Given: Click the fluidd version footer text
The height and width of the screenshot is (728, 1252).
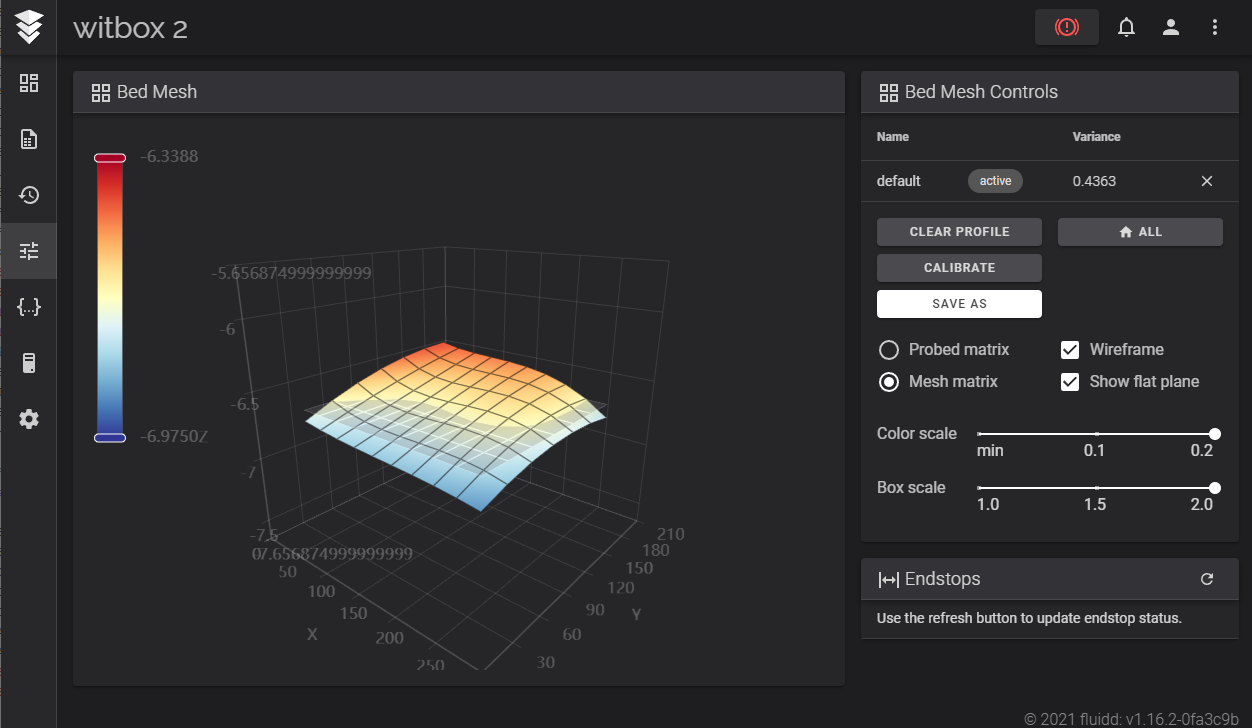Looking at the screenshot, I should pos(1132,719).
